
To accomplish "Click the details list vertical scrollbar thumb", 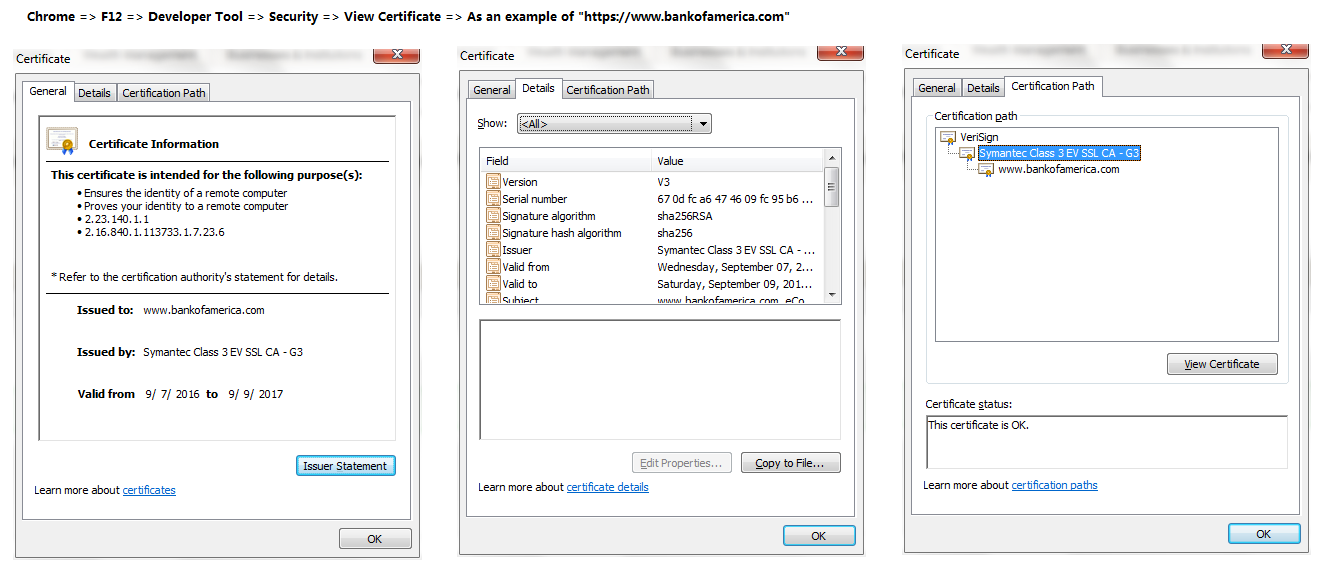I will point(832,187).
